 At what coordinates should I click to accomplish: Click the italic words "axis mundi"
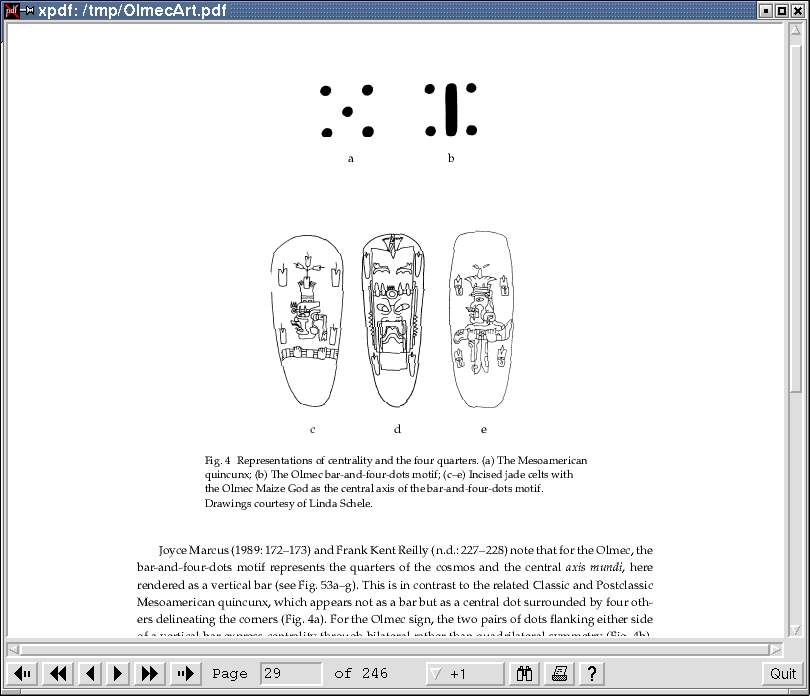(594, 567)
